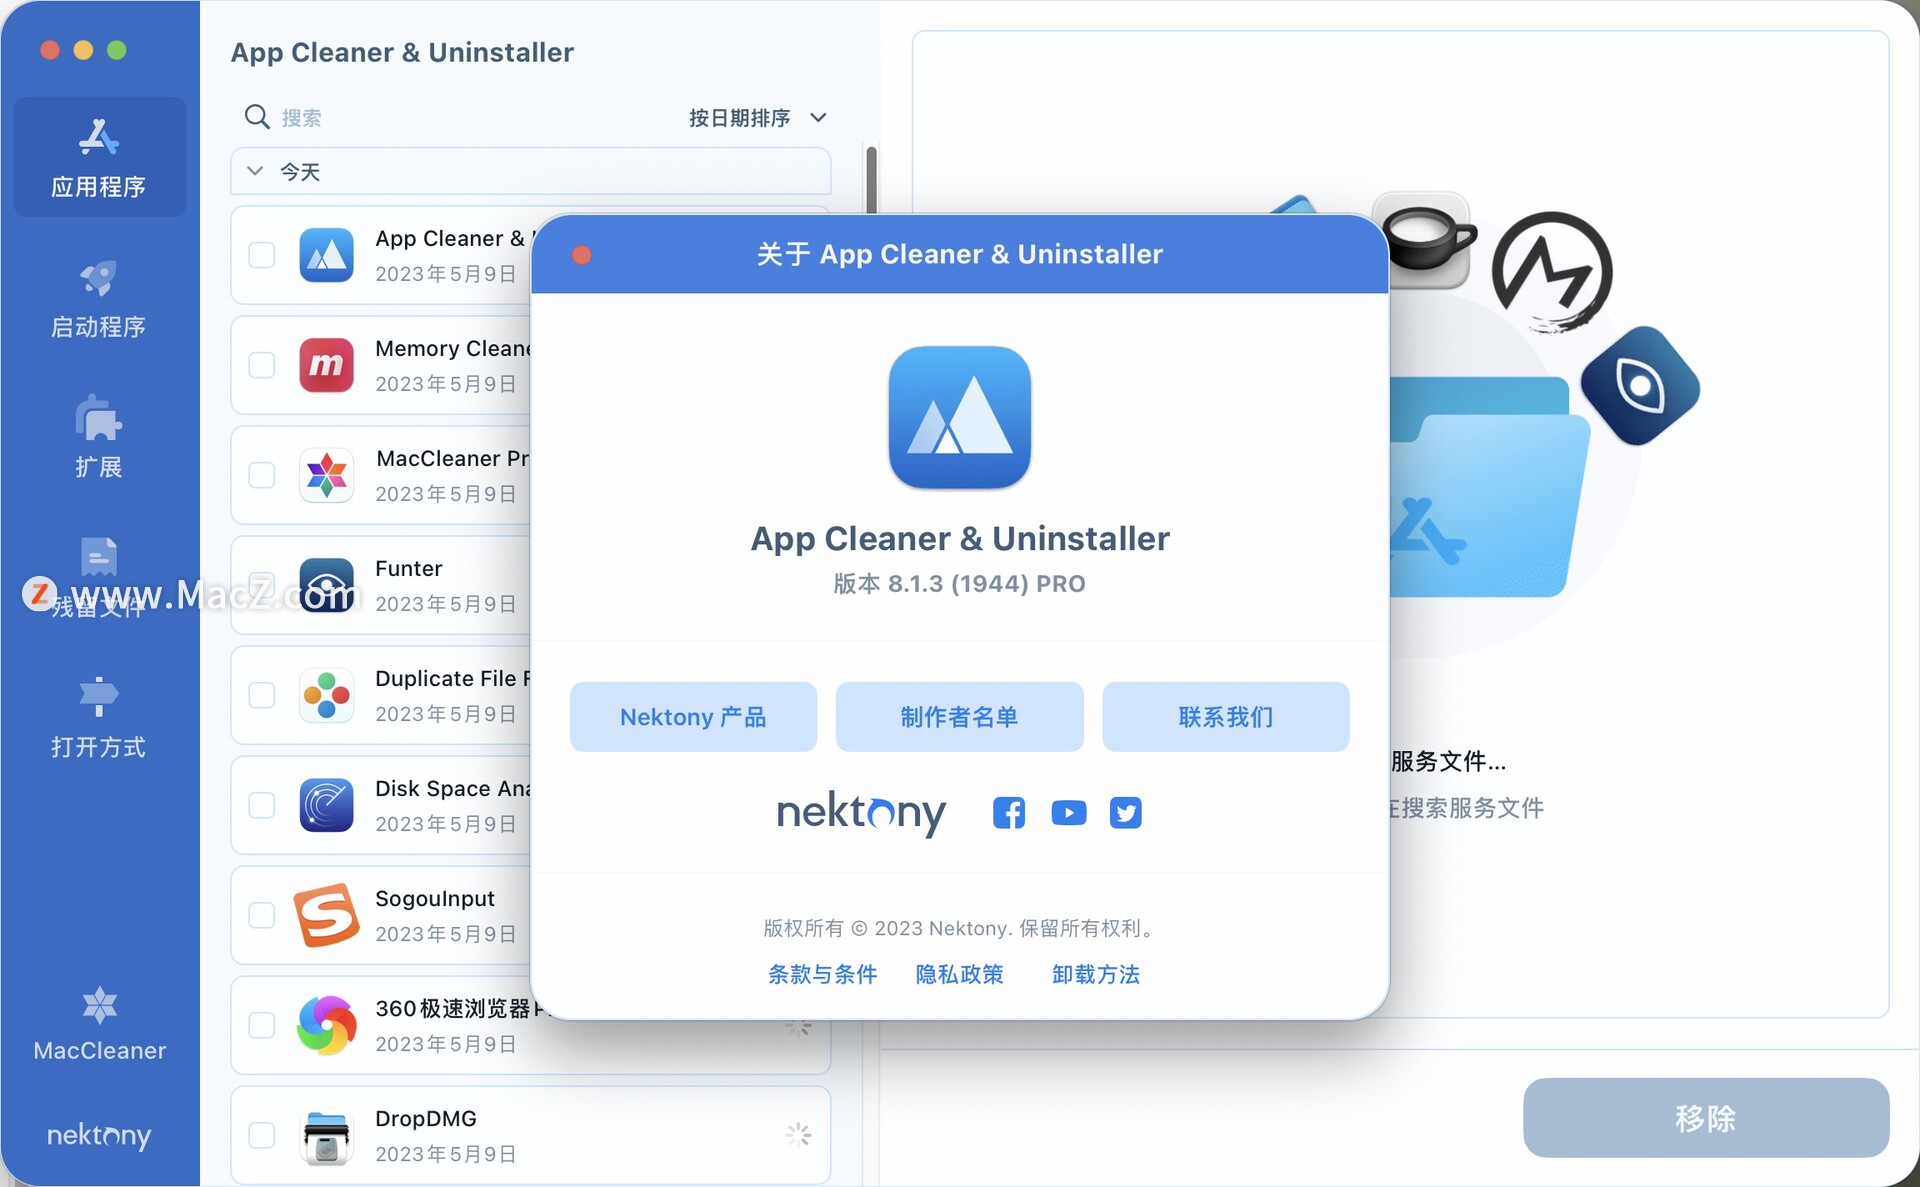Select SogouInput for removal
Image resolution: width=1920 pixels, height=1187 pixels.
coord(261,915)
